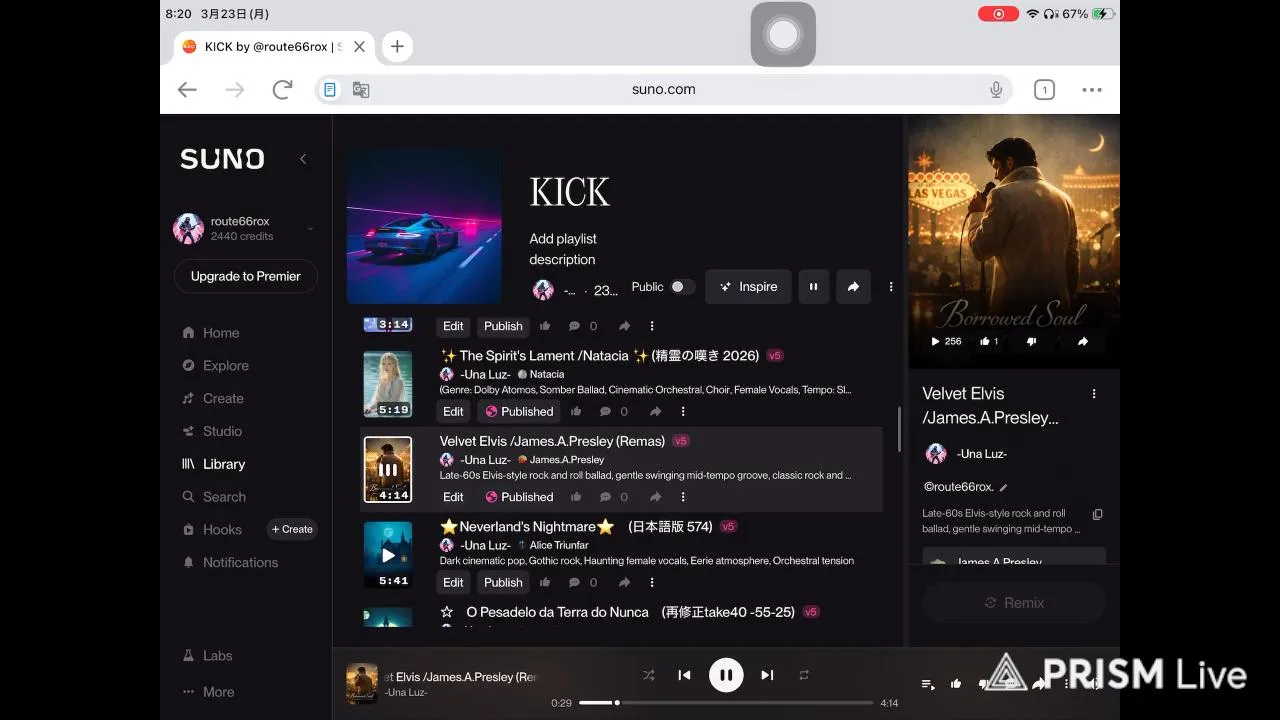Like The Spirit's Lament track
The height and width of the screenshot is (720, 1280).
pos(576,412)
